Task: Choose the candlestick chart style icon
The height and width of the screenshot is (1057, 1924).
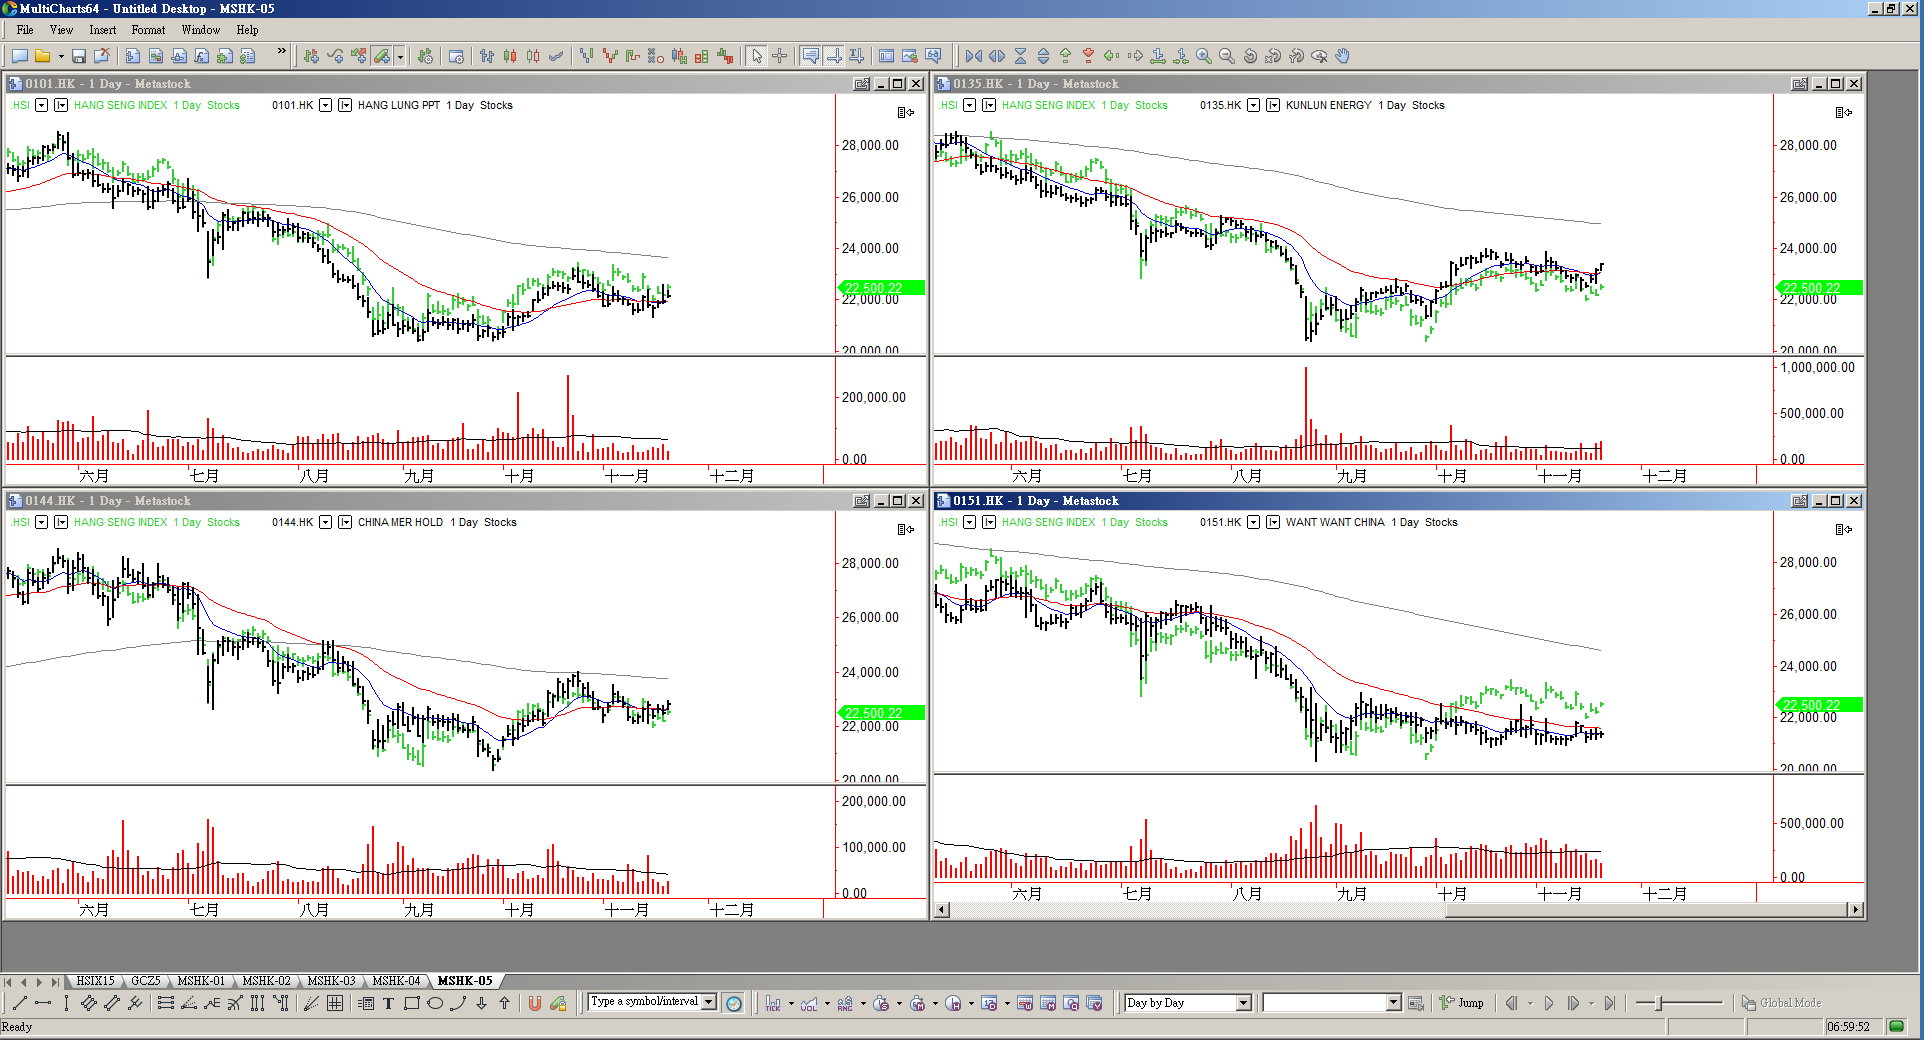Action: pos(510,57)
